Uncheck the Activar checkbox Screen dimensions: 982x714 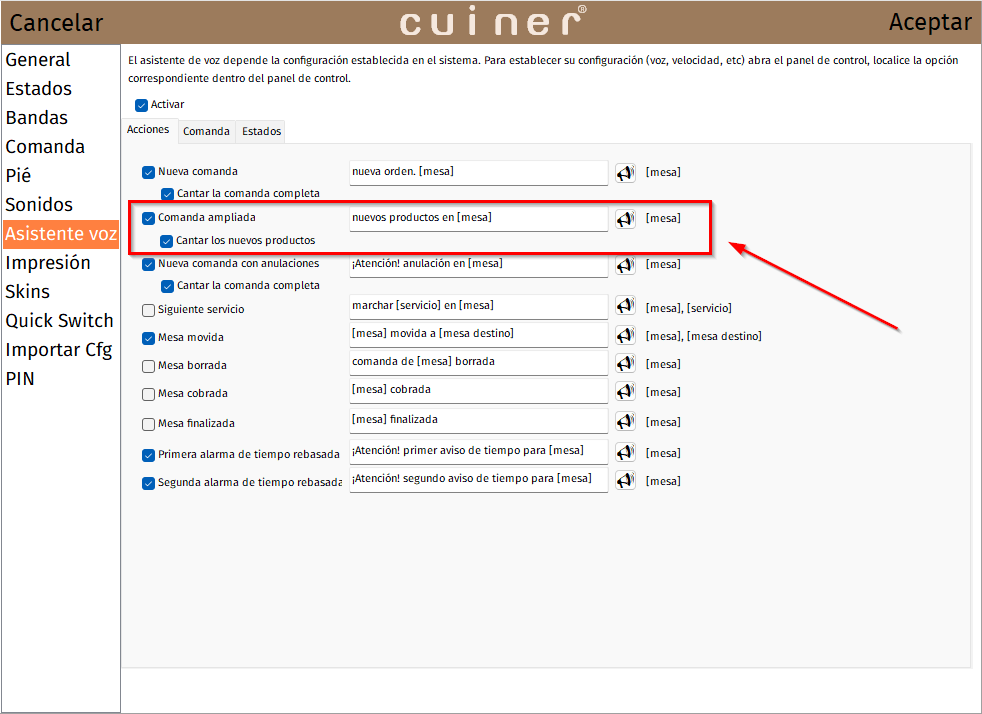pos(142,105)
